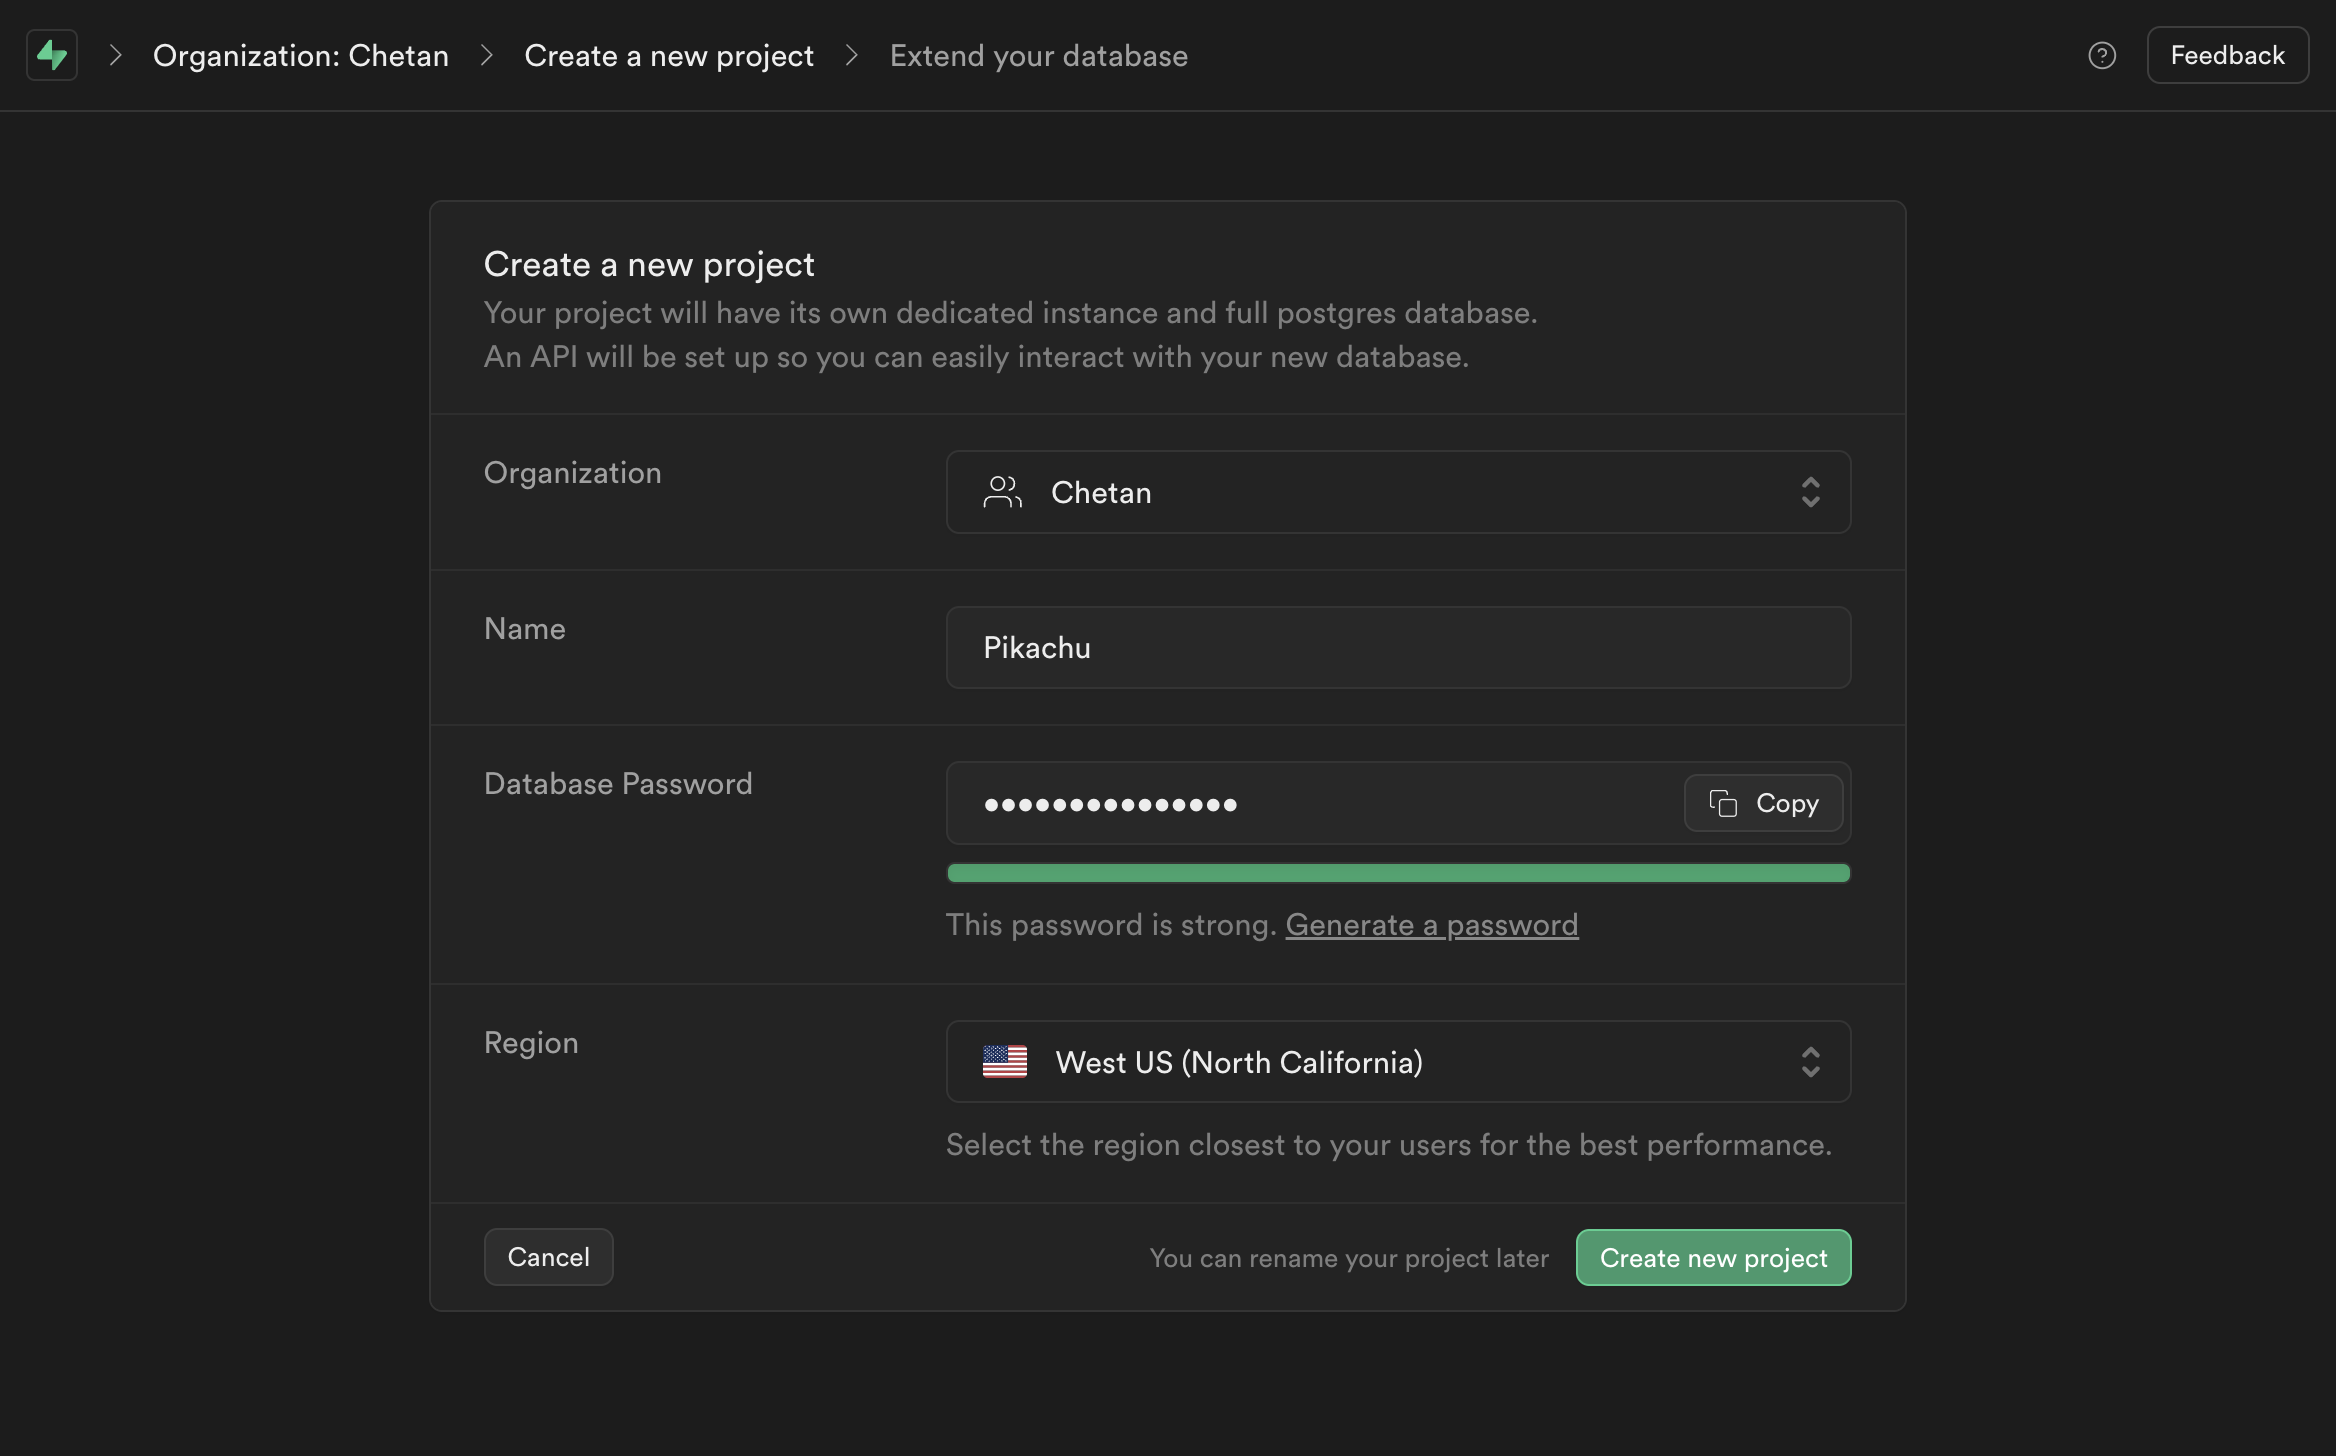Click Generate a password link

[1432, 923]
